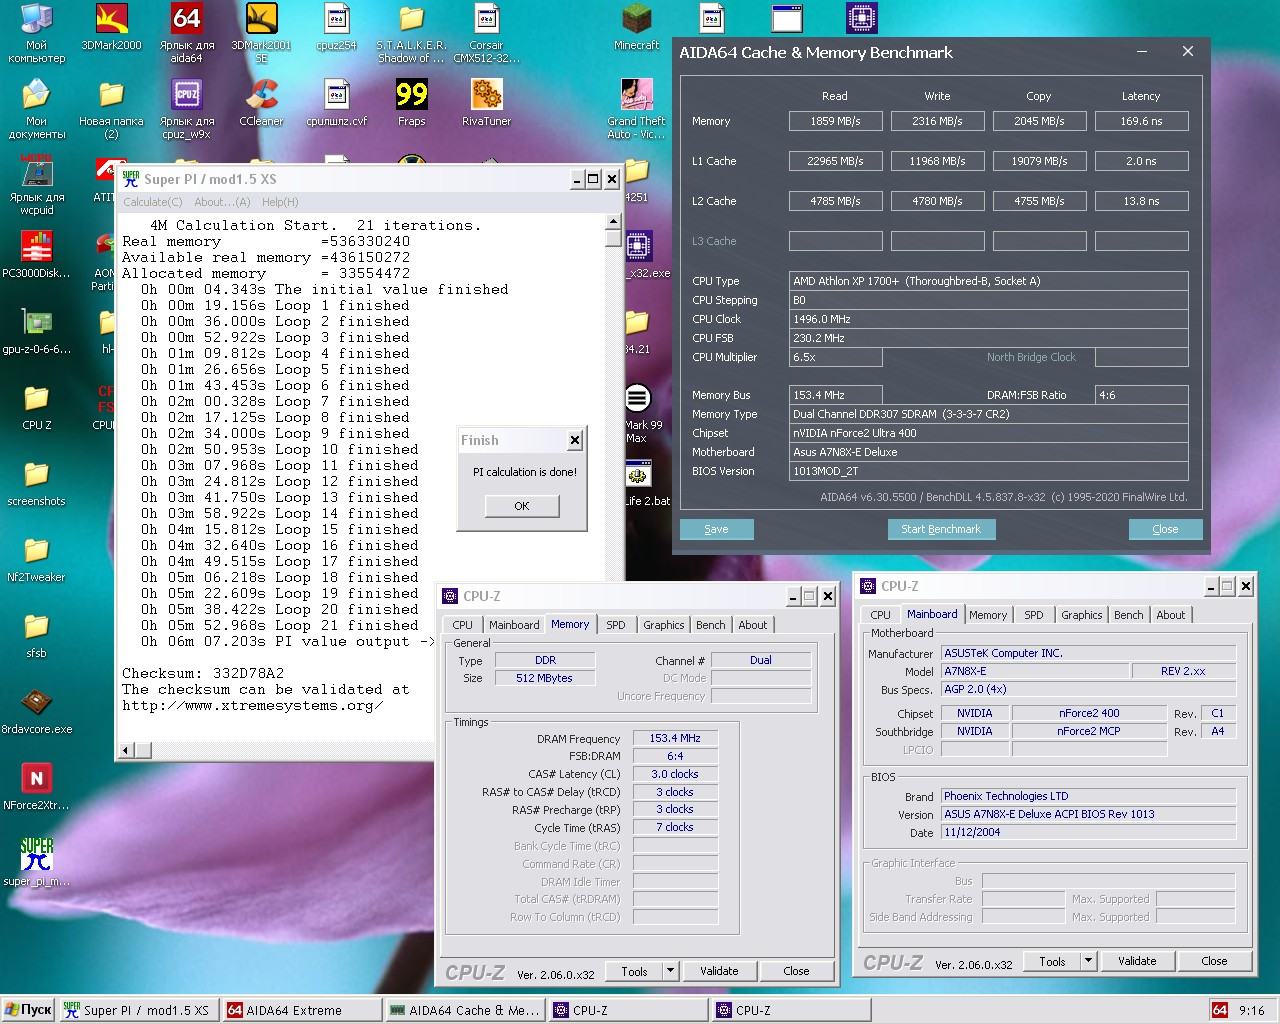Click OK in PI calculation Finish dialog
The width and height of the screenshot is (1280, 1024).
pos(521,506)
